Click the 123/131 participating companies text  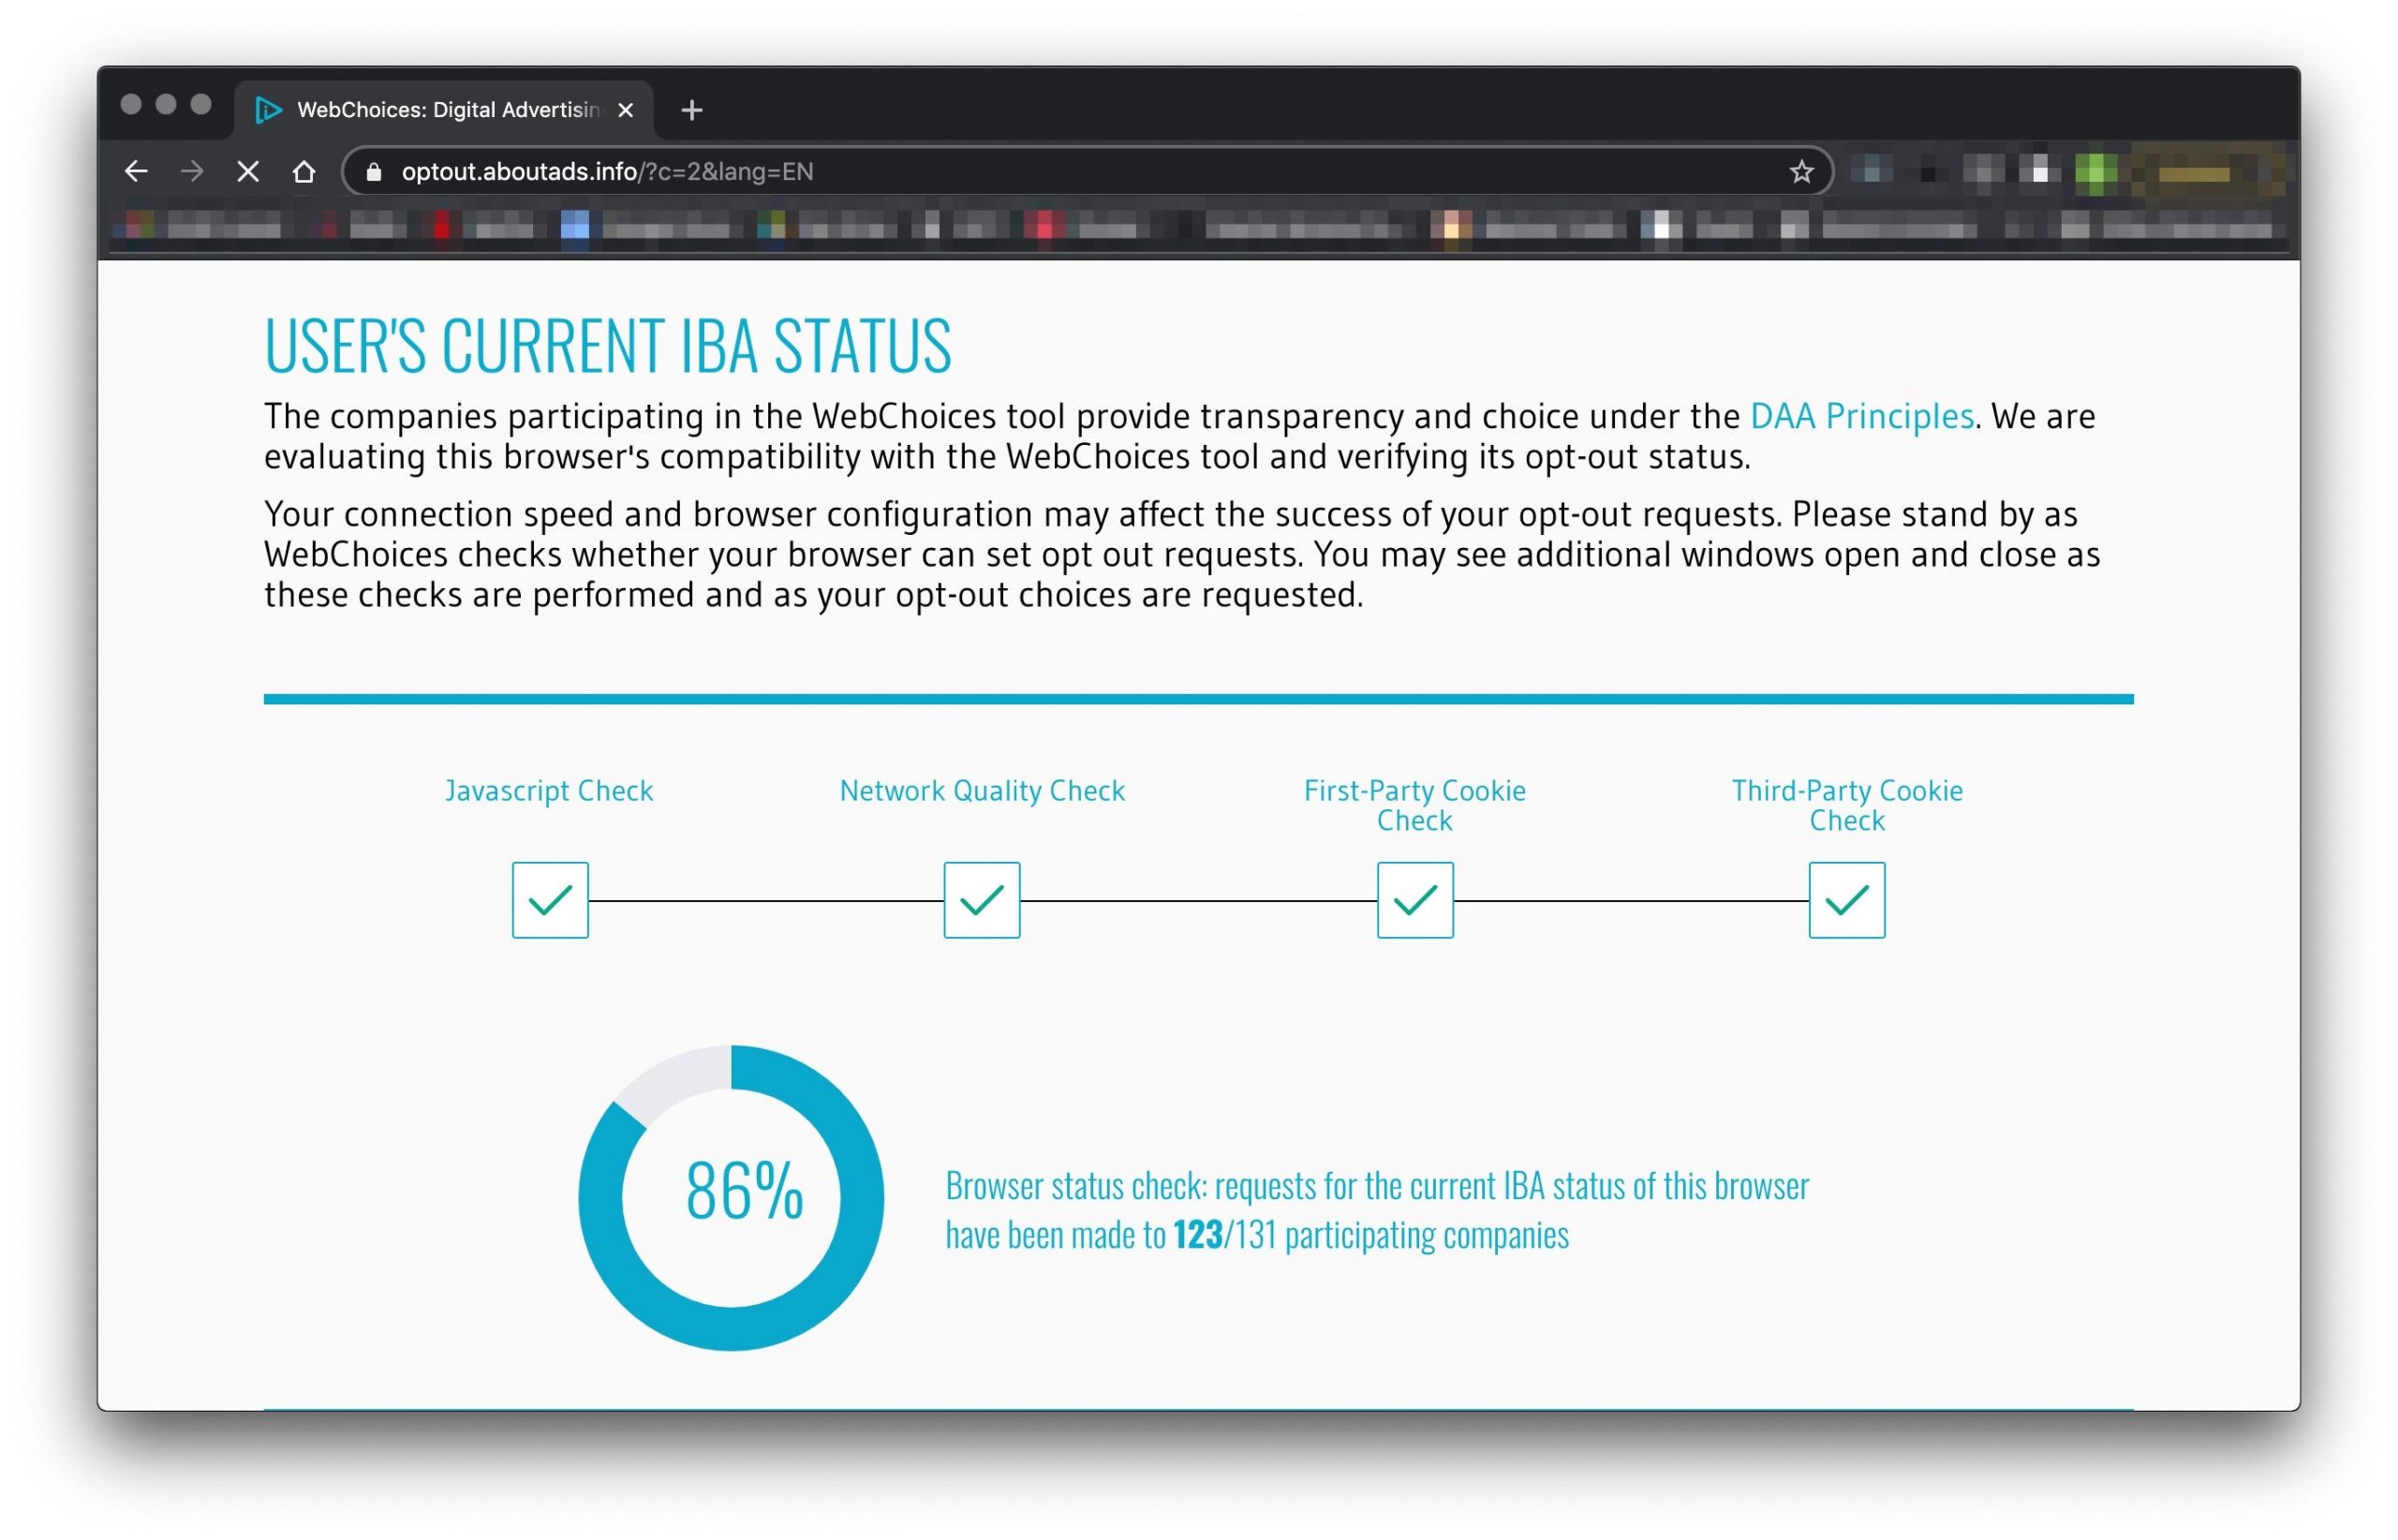pyautogui.click(x=1371, y=1236)
